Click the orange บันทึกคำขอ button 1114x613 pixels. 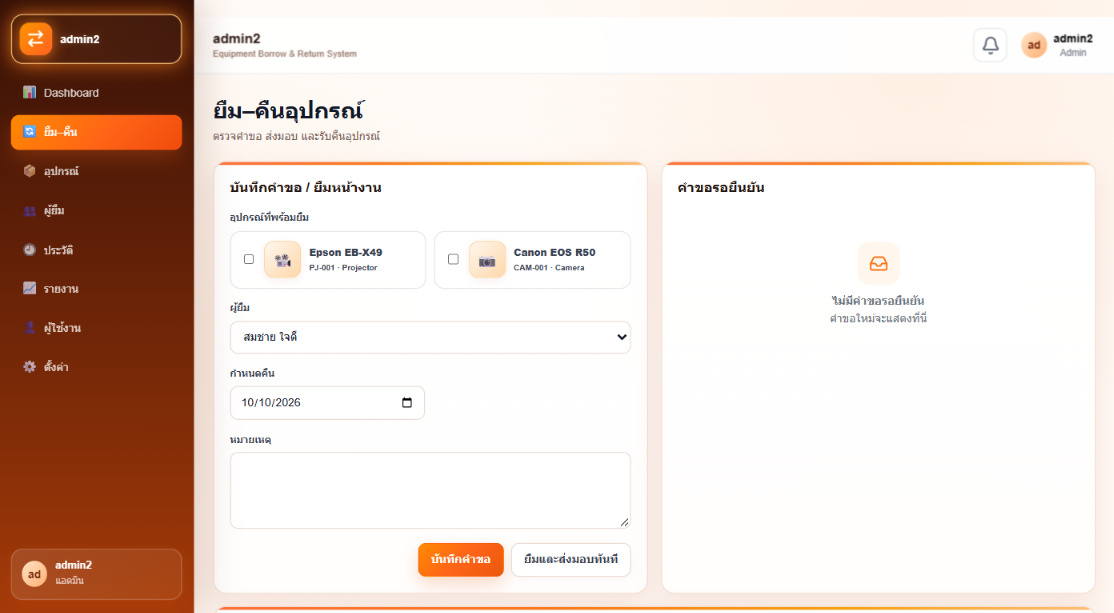click(x=460, y=560)
